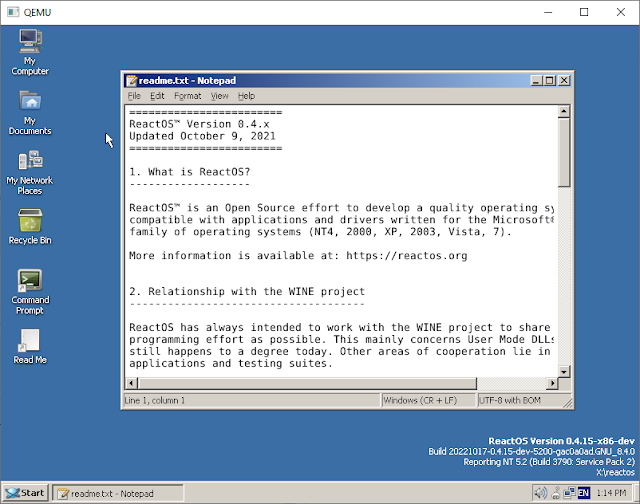Maximize the Notepad window

[550, 80]
